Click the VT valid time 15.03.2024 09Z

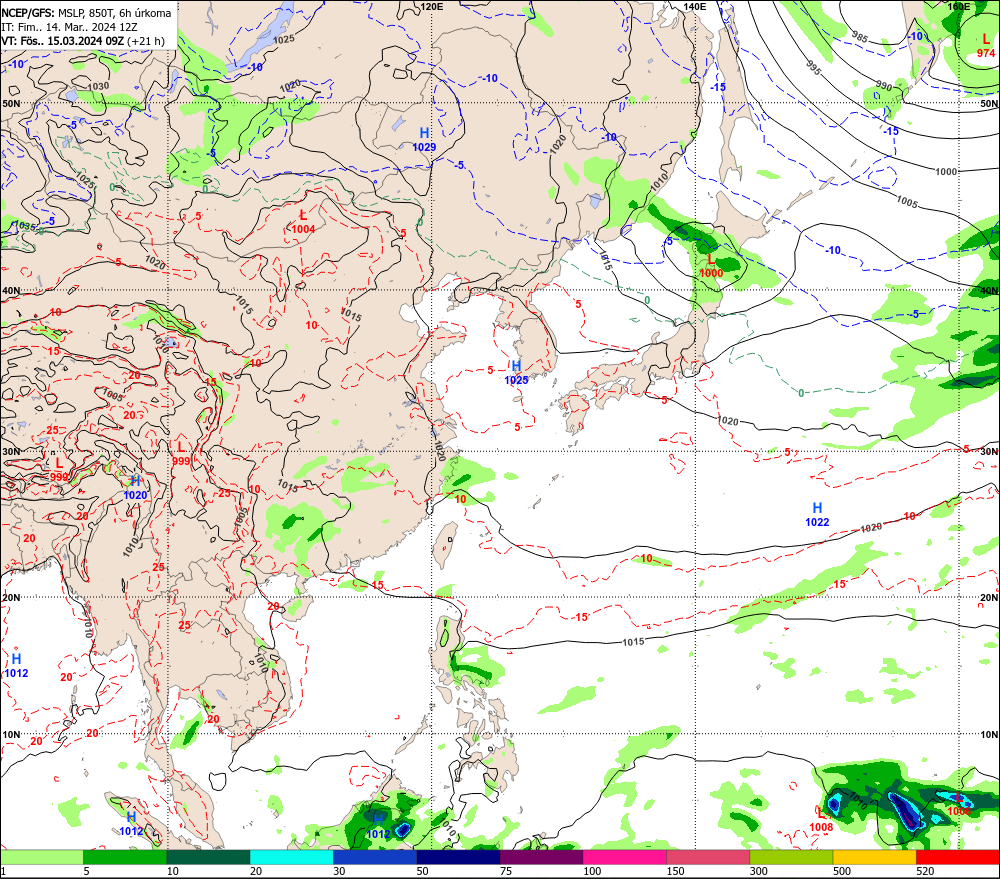click(83, 41)
